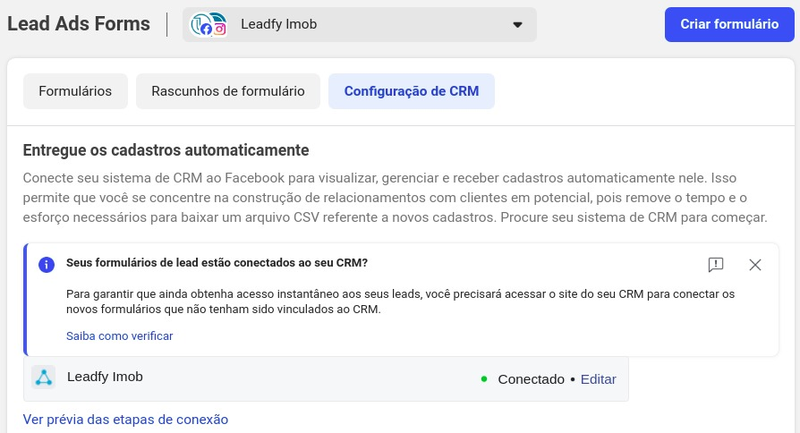Click the feedback report icon in the notice
This screenshot has width=800, height=433.
click(716, 264)
